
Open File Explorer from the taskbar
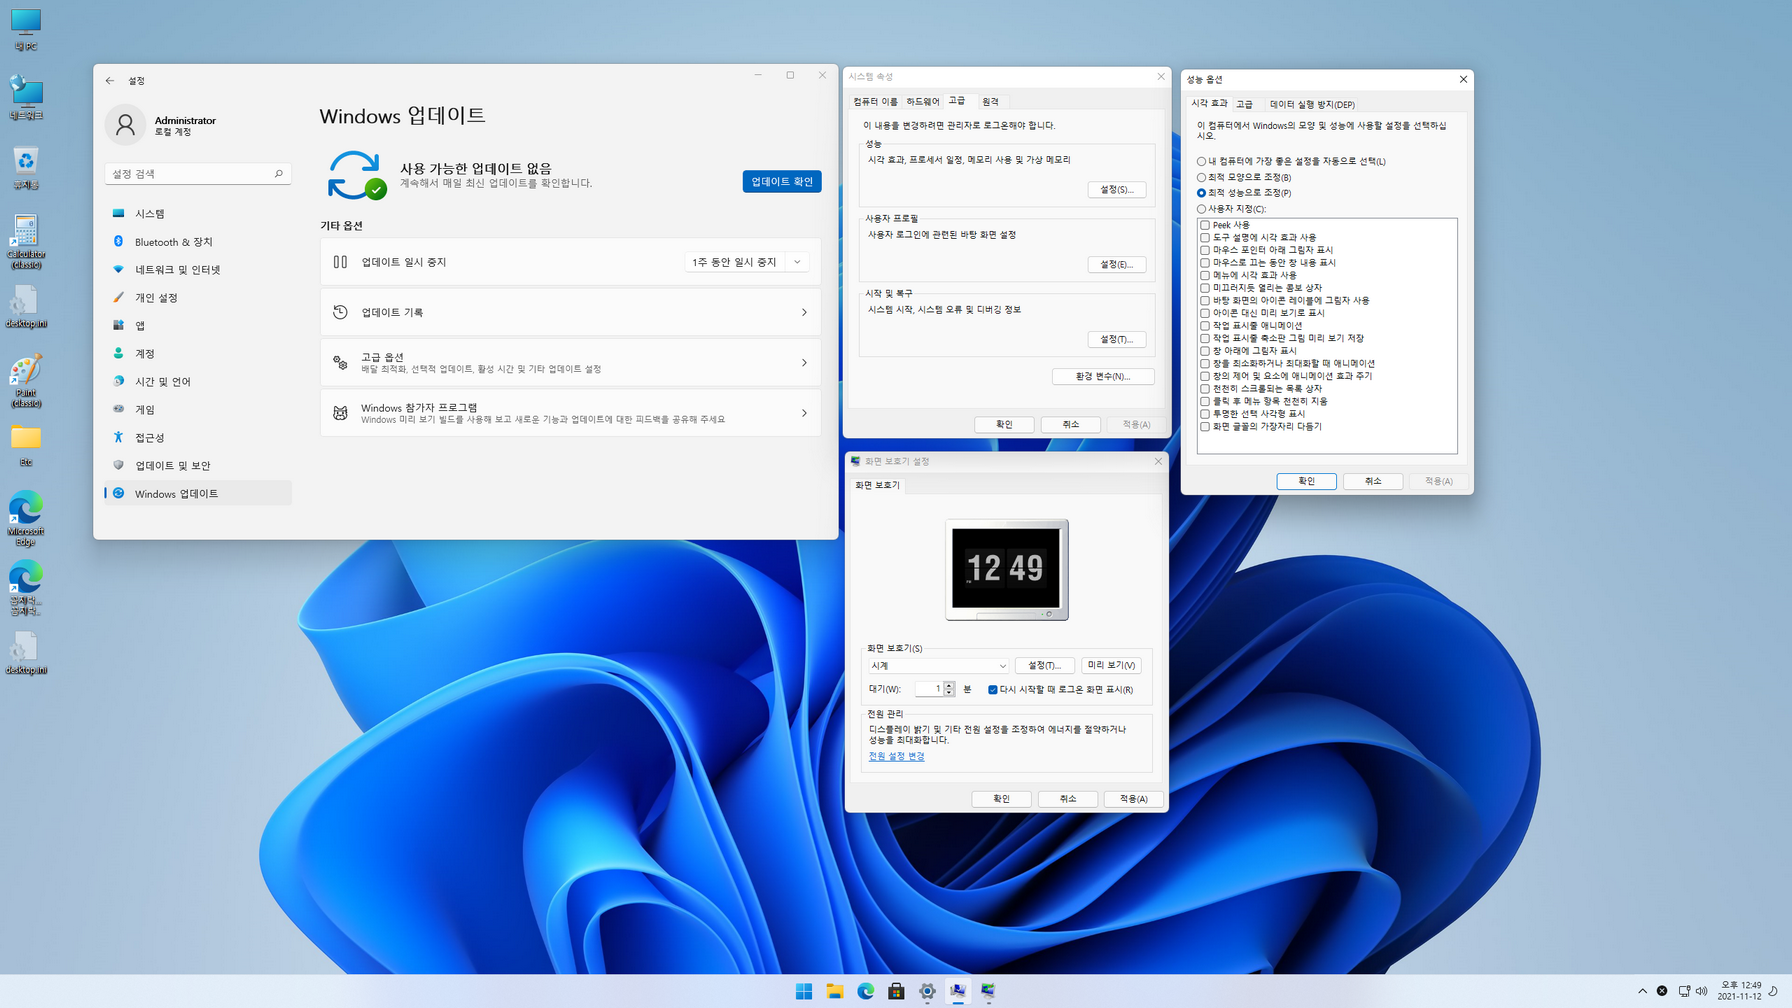click(x=835, y=991)
